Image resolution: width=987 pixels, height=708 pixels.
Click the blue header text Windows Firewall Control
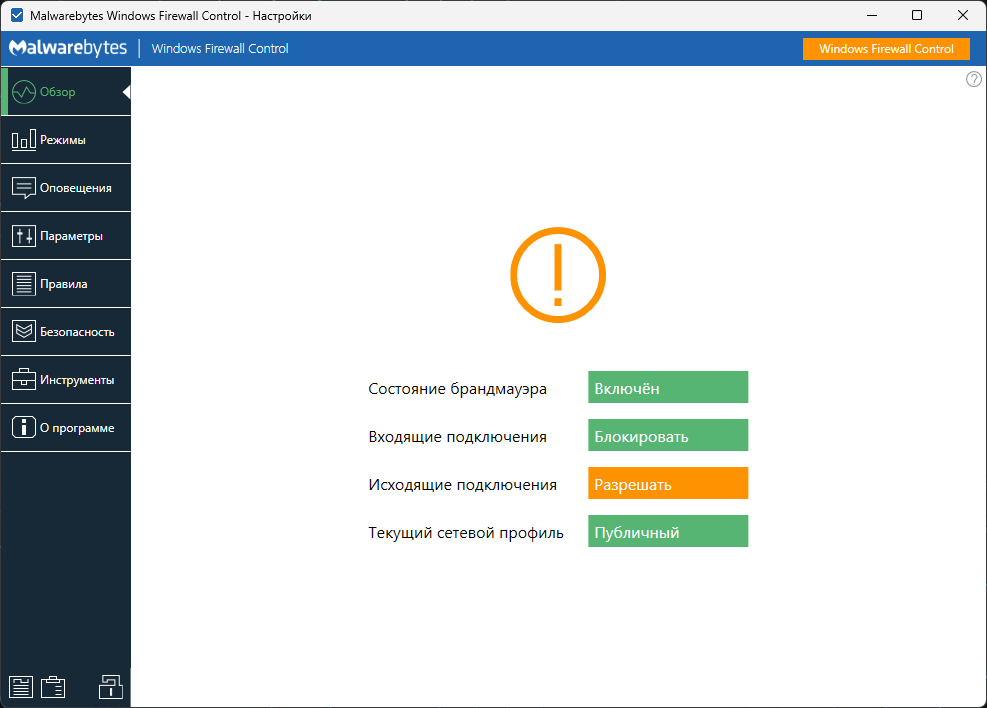pyautogui.click(x=220, y=48)
